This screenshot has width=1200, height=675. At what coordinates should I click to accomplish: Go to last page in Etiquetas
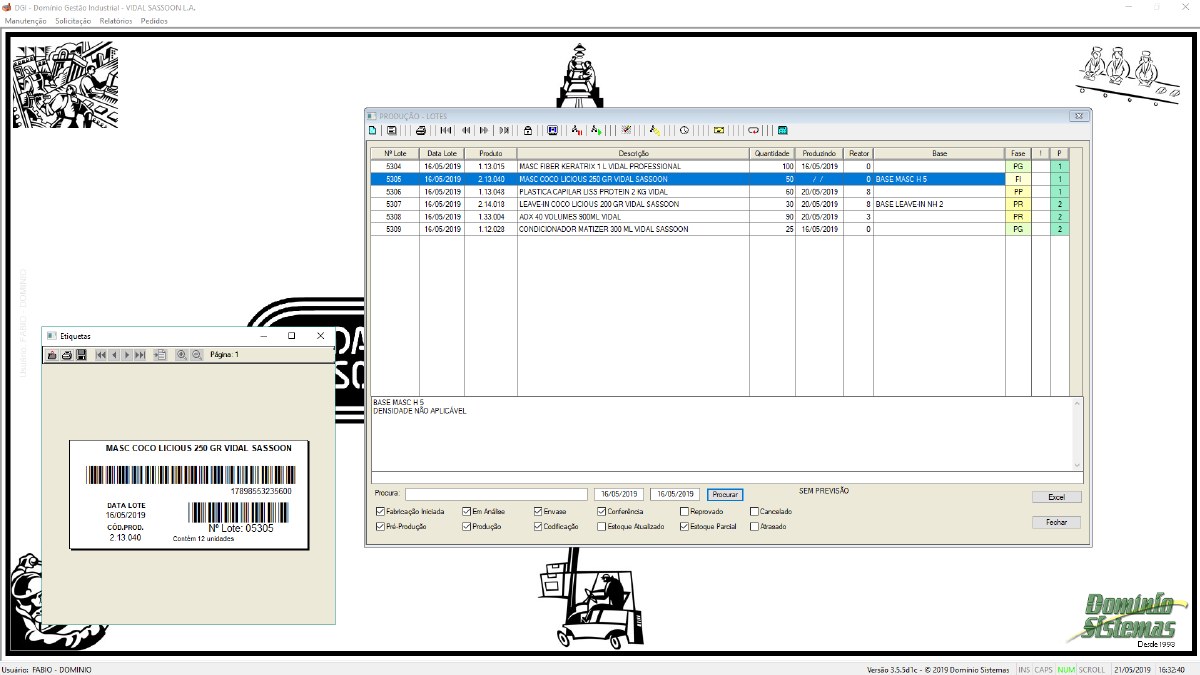pos(140,354)
